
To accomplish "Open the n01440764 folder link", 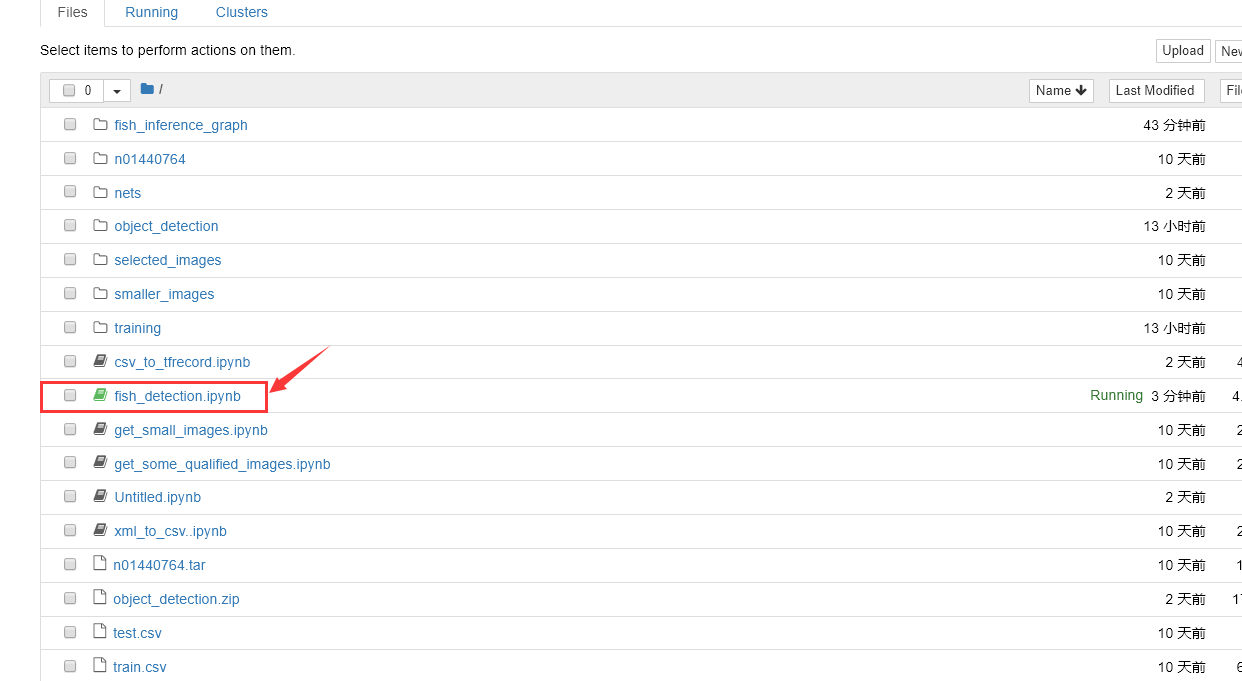I will coord(150,159).
